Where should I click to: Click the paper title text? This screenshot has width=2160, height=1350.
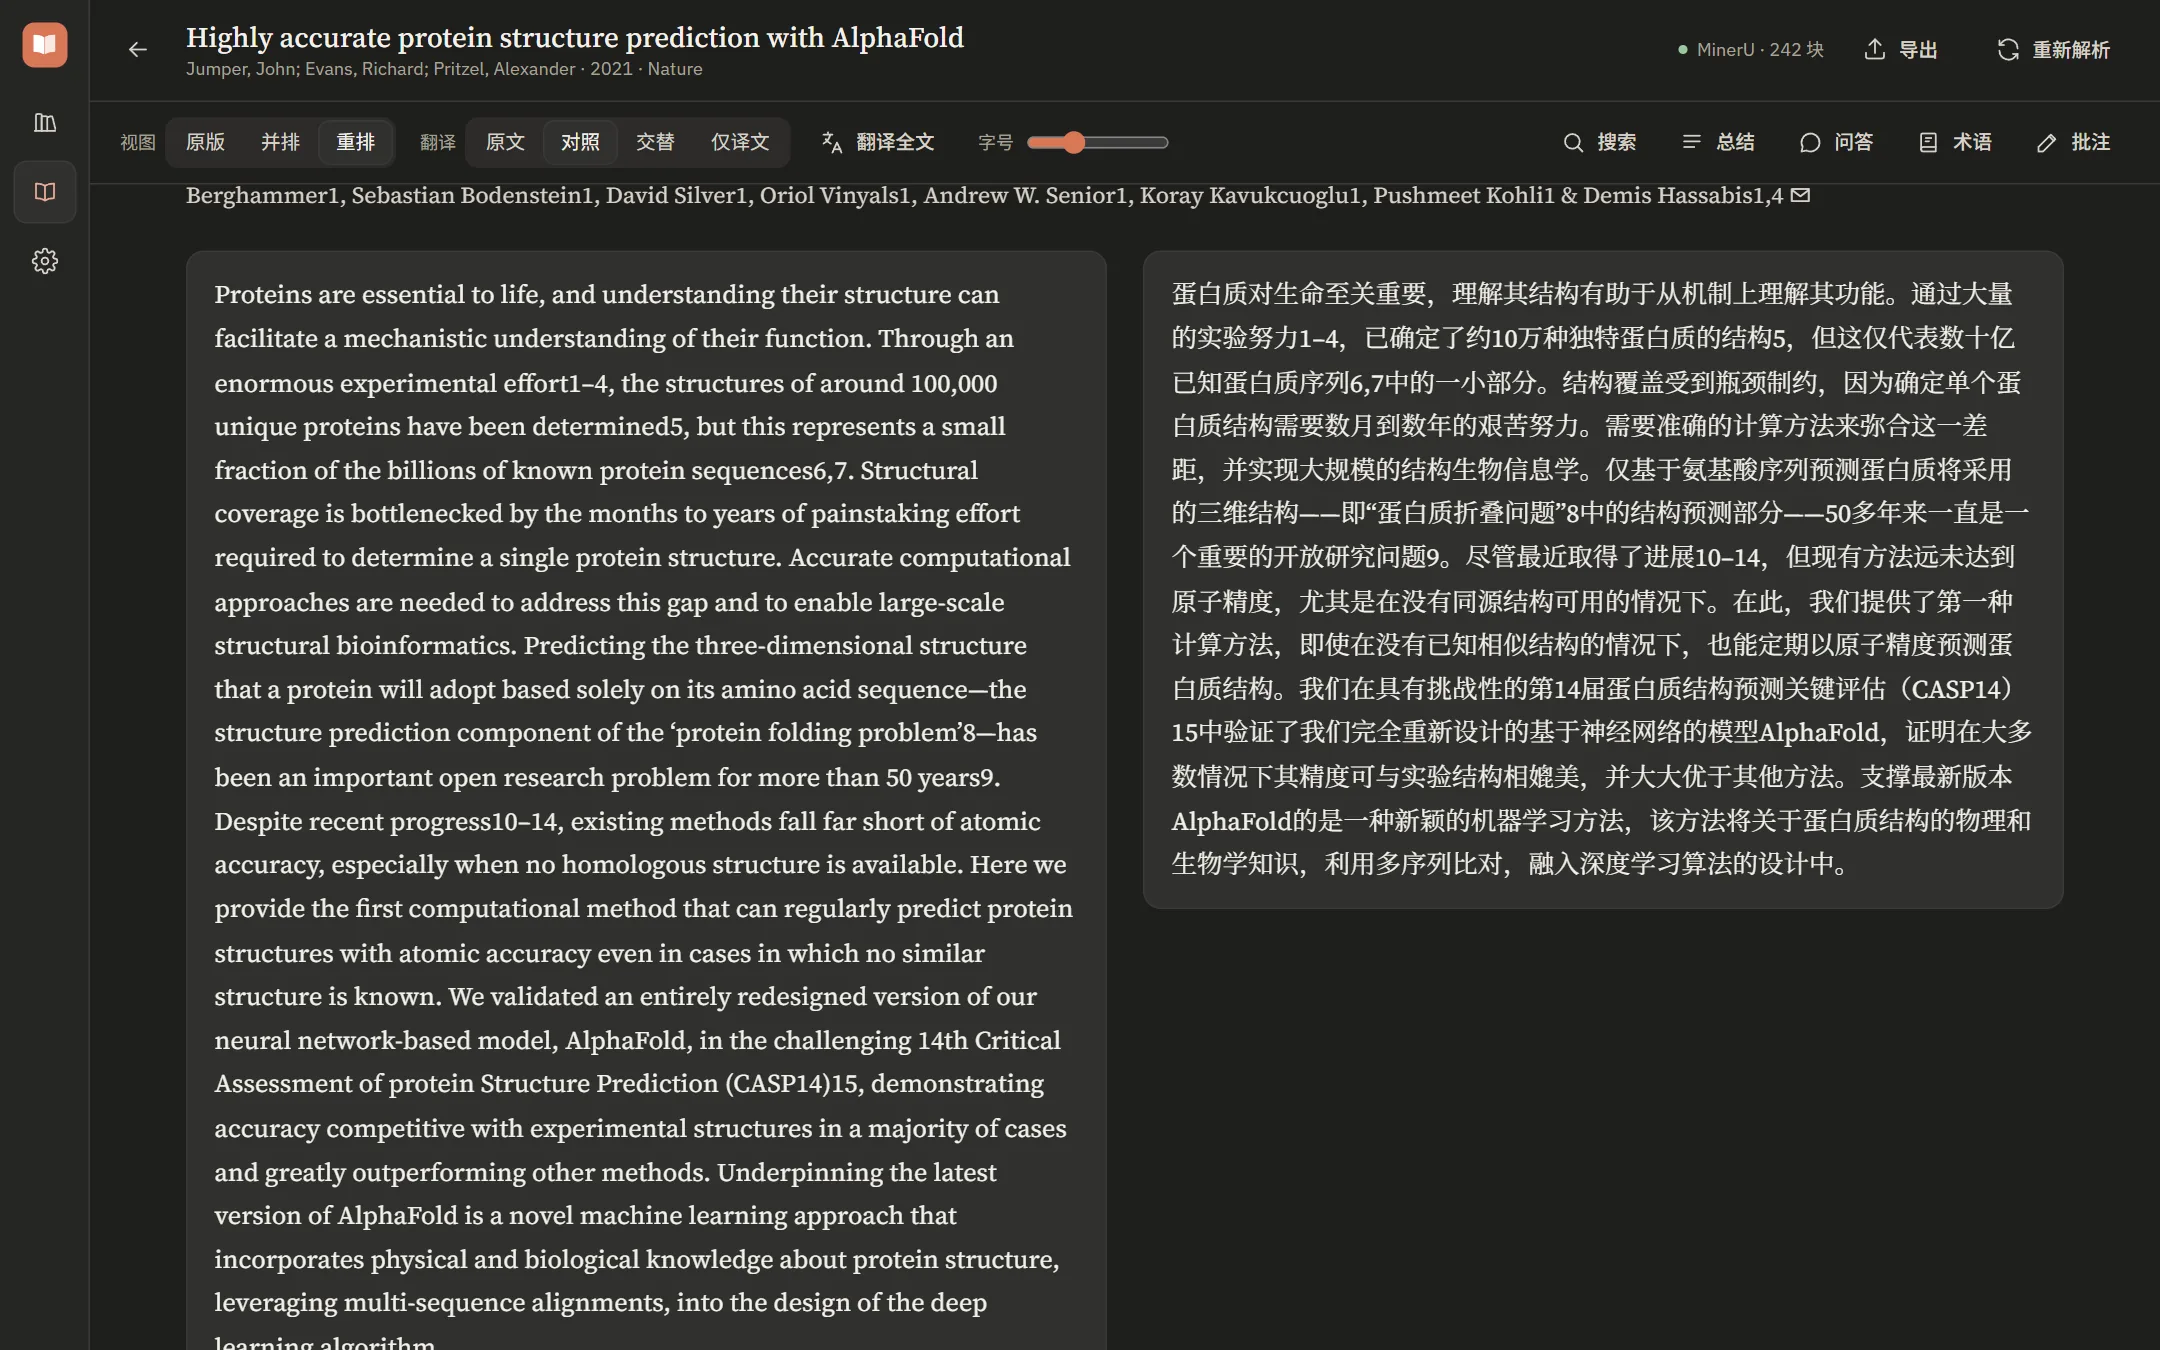575,37
